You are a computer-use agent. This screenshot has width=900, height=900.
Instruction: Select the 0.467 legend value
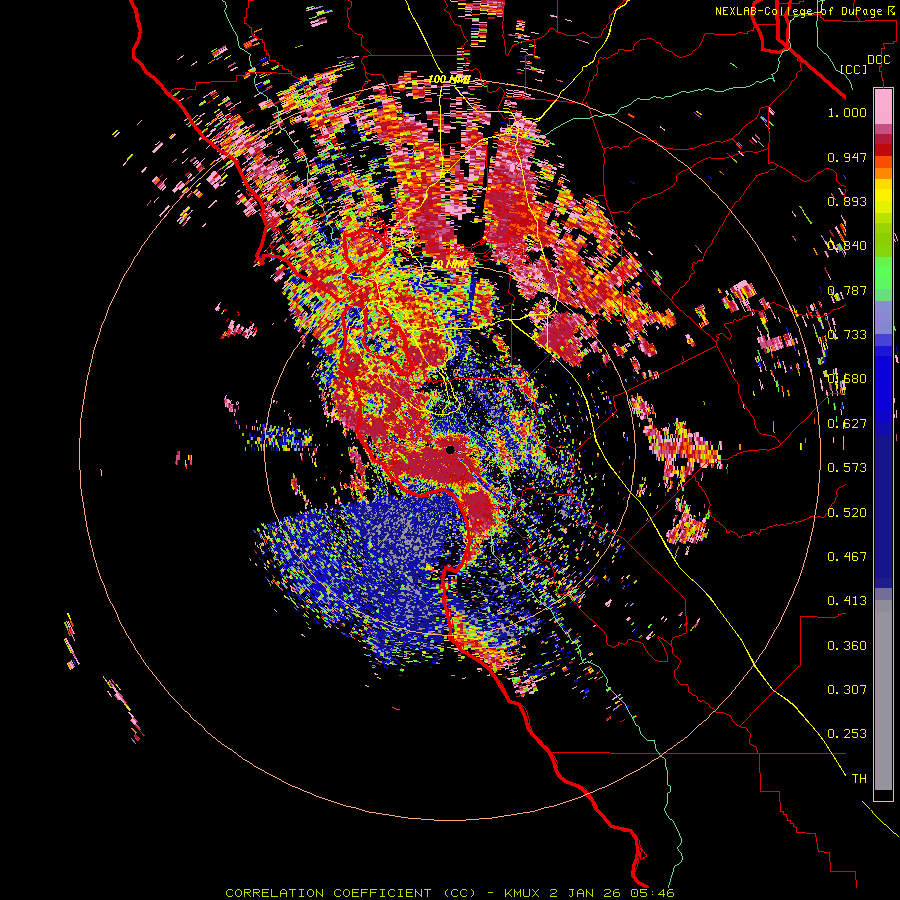click(847, 557)
